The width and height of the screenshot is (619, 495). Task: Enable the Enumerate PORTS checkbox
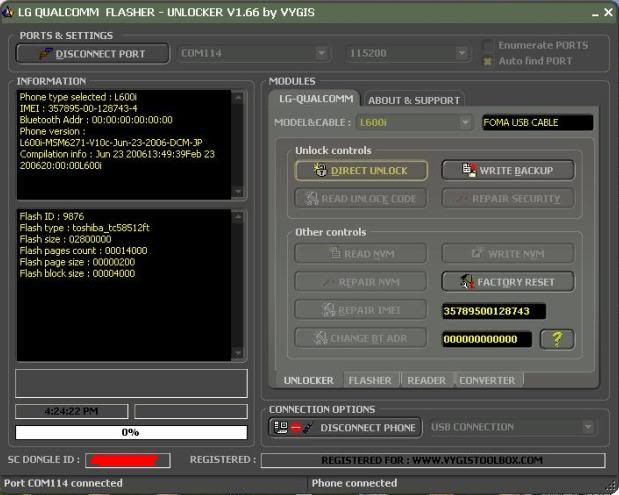click(x=488, y=45)
